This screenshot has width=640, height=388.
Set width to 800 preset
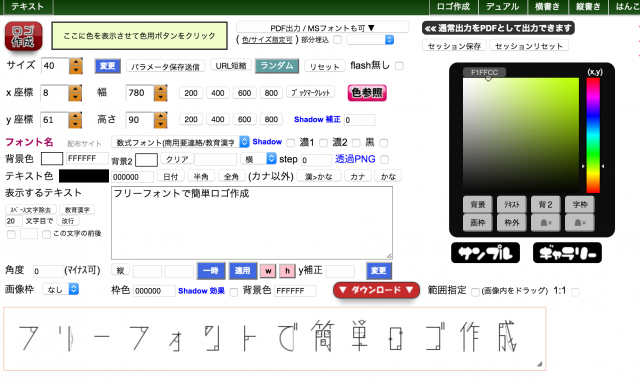pyautogui.click(x=271, y=93)
